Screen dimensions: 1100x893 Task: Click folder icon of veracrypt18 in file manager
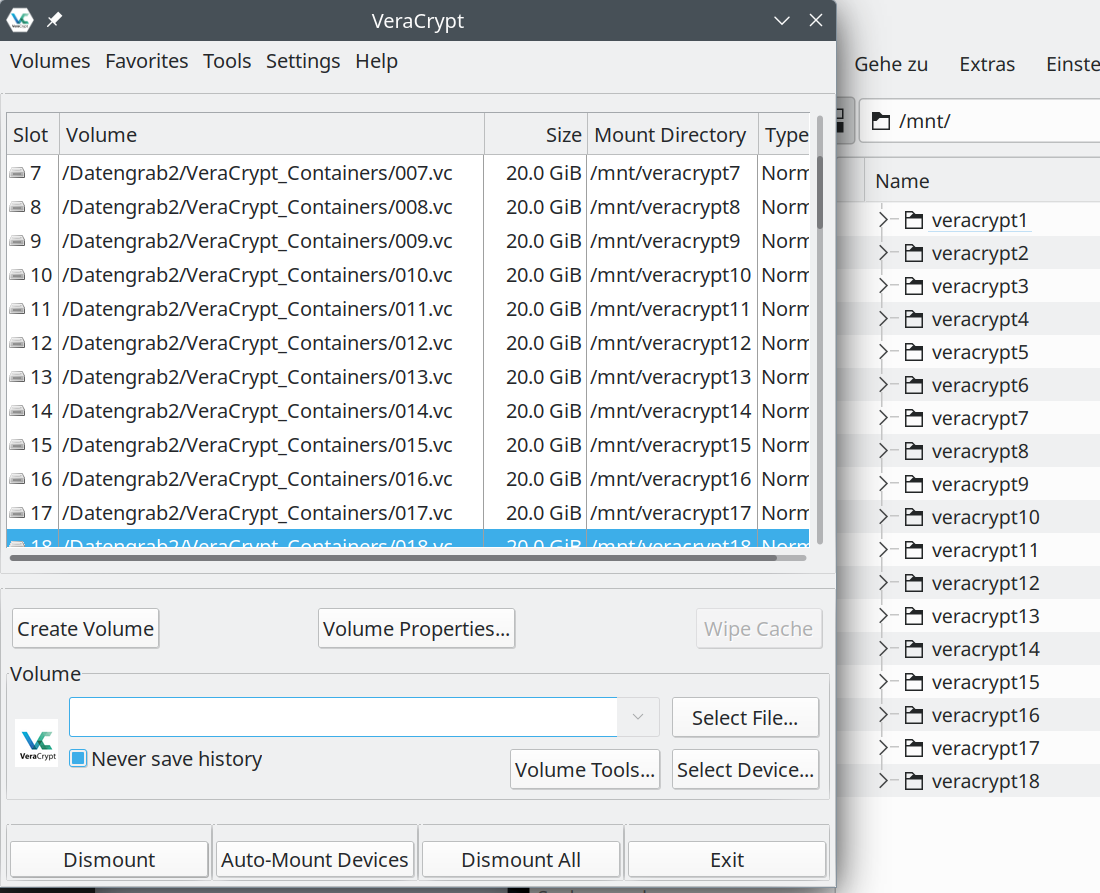pos(913,781)
